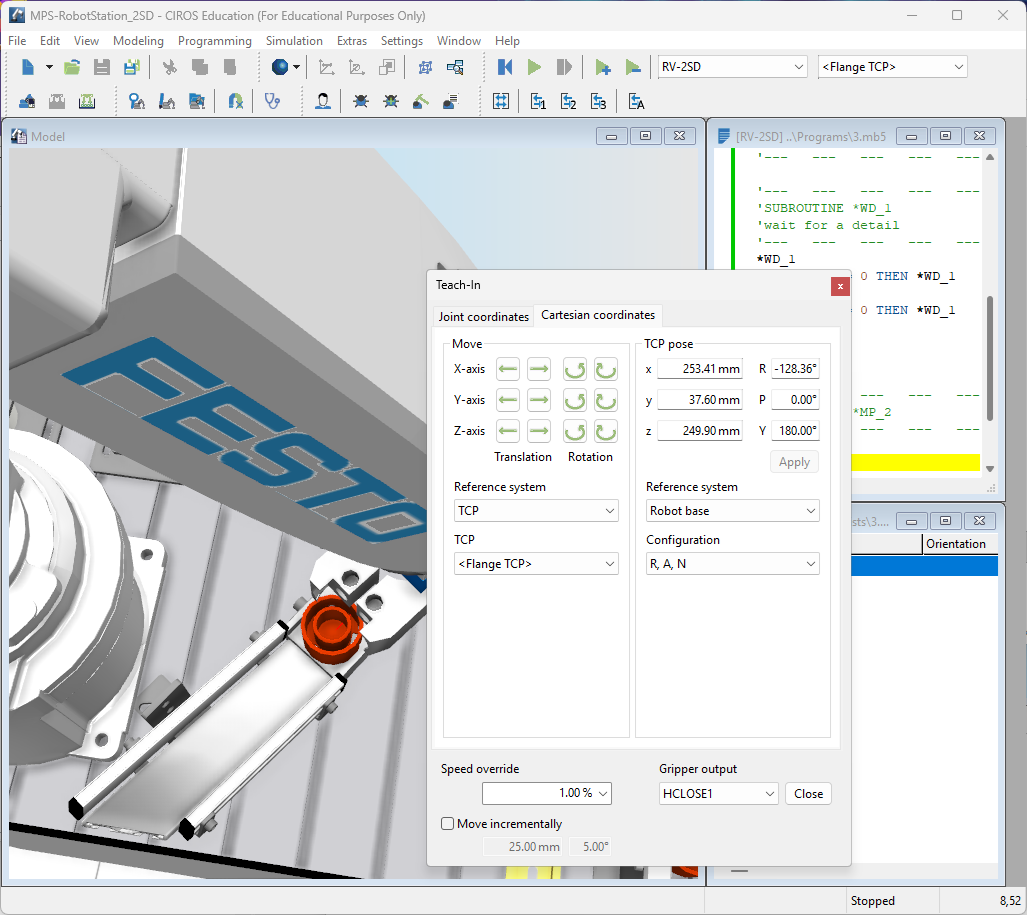The height and width of the screenshot is (915, 1027).
Task: Click the blue bug debug icon
Action: point(360,102)
